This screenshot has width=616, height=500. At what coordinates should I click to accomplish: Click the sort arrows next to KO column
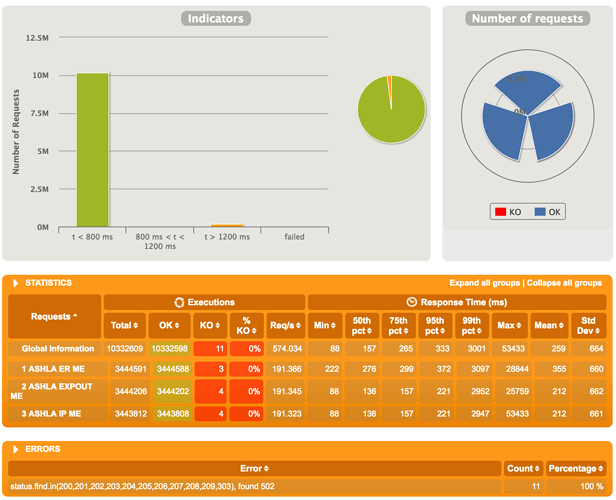[217, 325]
